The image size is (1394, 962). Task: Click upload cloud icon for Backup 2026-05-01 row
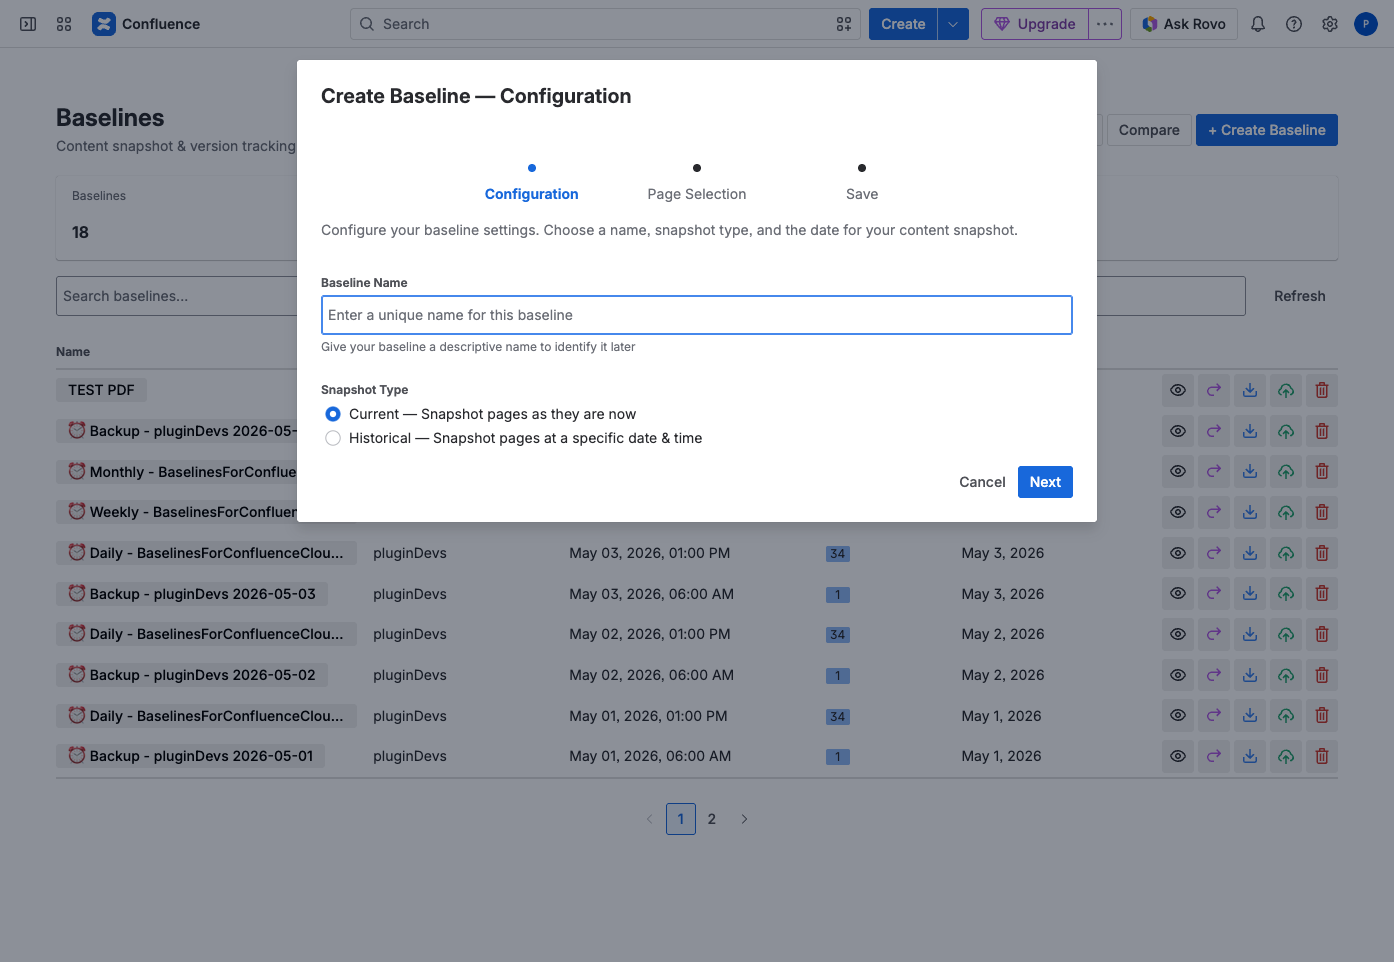tap(1286, 756)
